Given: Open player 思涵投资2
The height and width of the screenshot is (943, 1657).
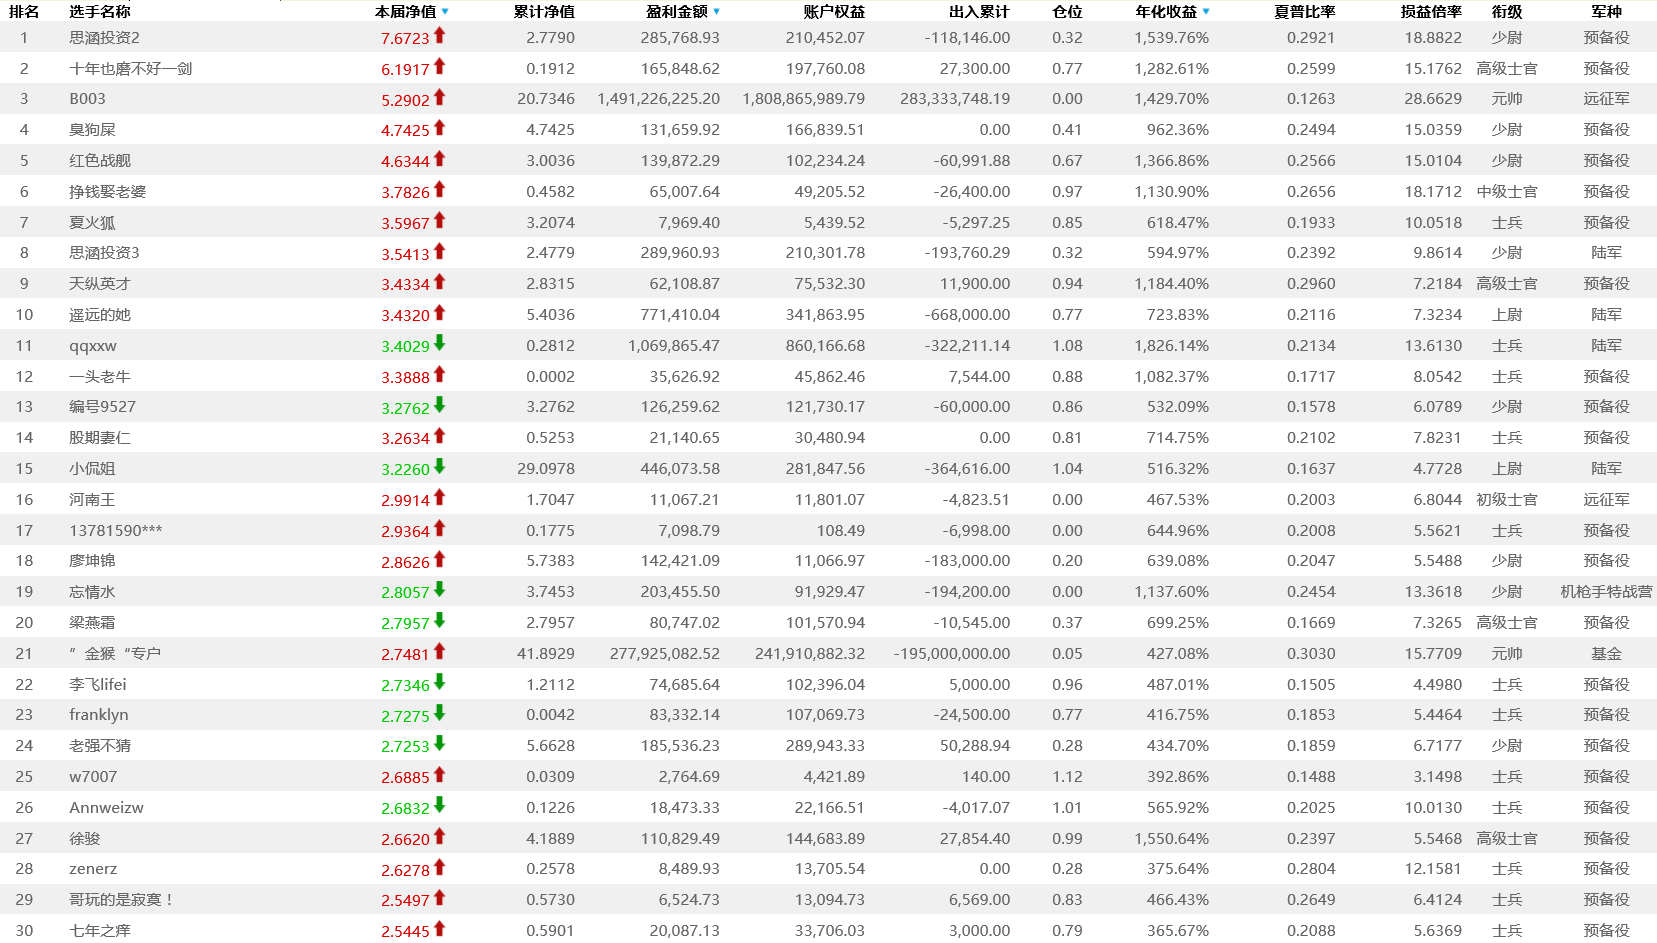Looking at the screenshot, I should click(x=105, y=38).
